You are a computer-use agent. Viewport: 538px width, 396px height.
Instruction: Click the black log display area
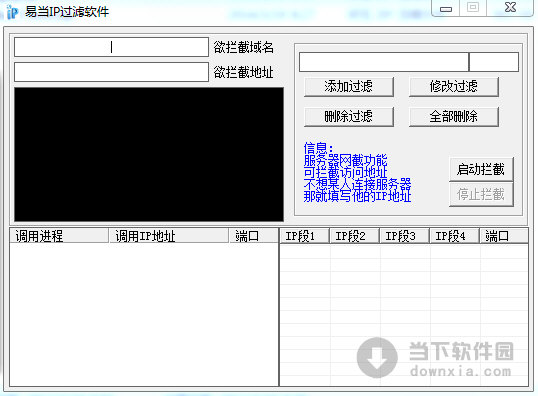149,154
